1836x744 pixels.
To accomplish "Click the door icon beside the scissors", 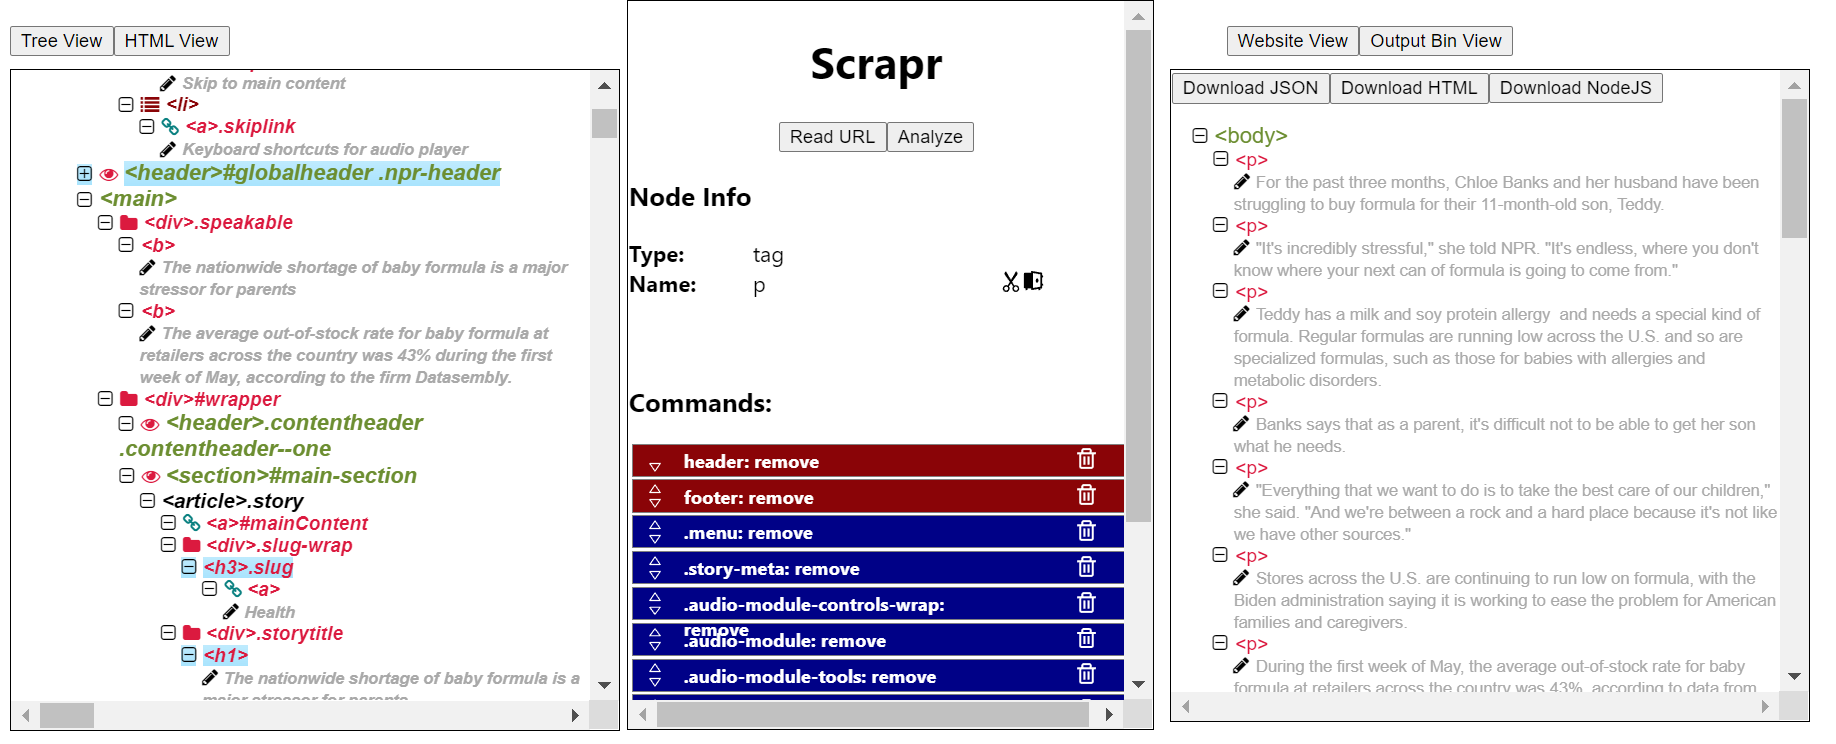I will tap(1033, 281).
